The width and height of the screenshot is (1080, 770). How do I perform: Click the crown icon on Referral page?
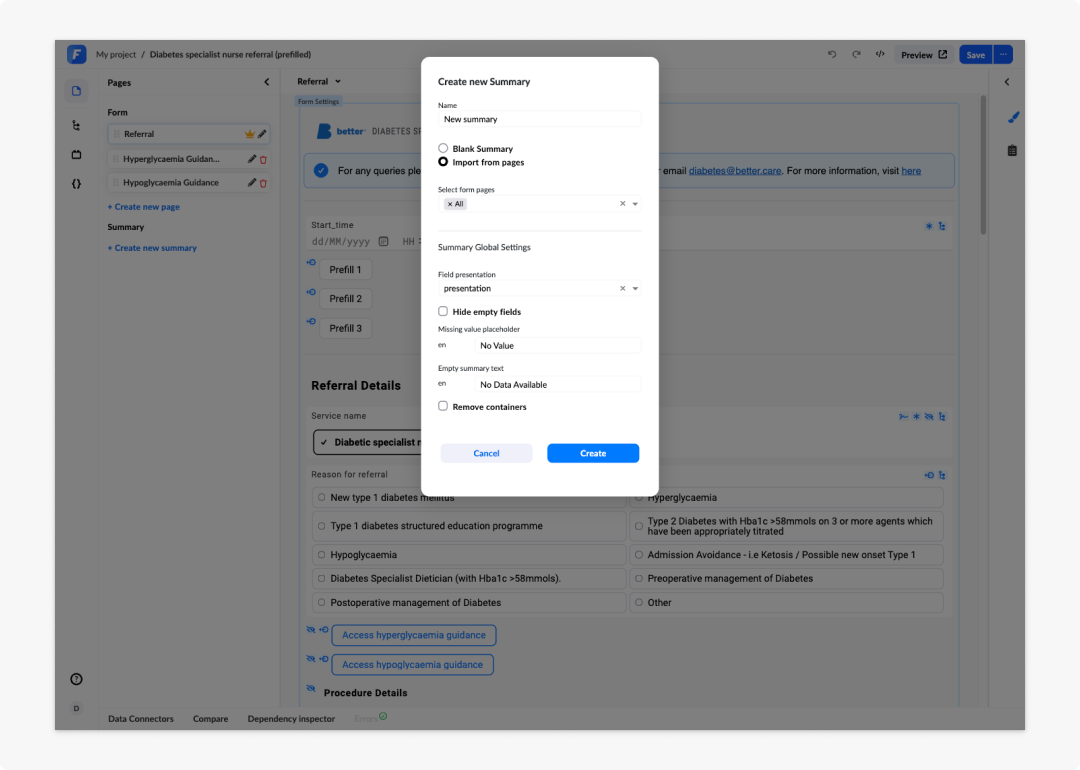coord(250,134)
